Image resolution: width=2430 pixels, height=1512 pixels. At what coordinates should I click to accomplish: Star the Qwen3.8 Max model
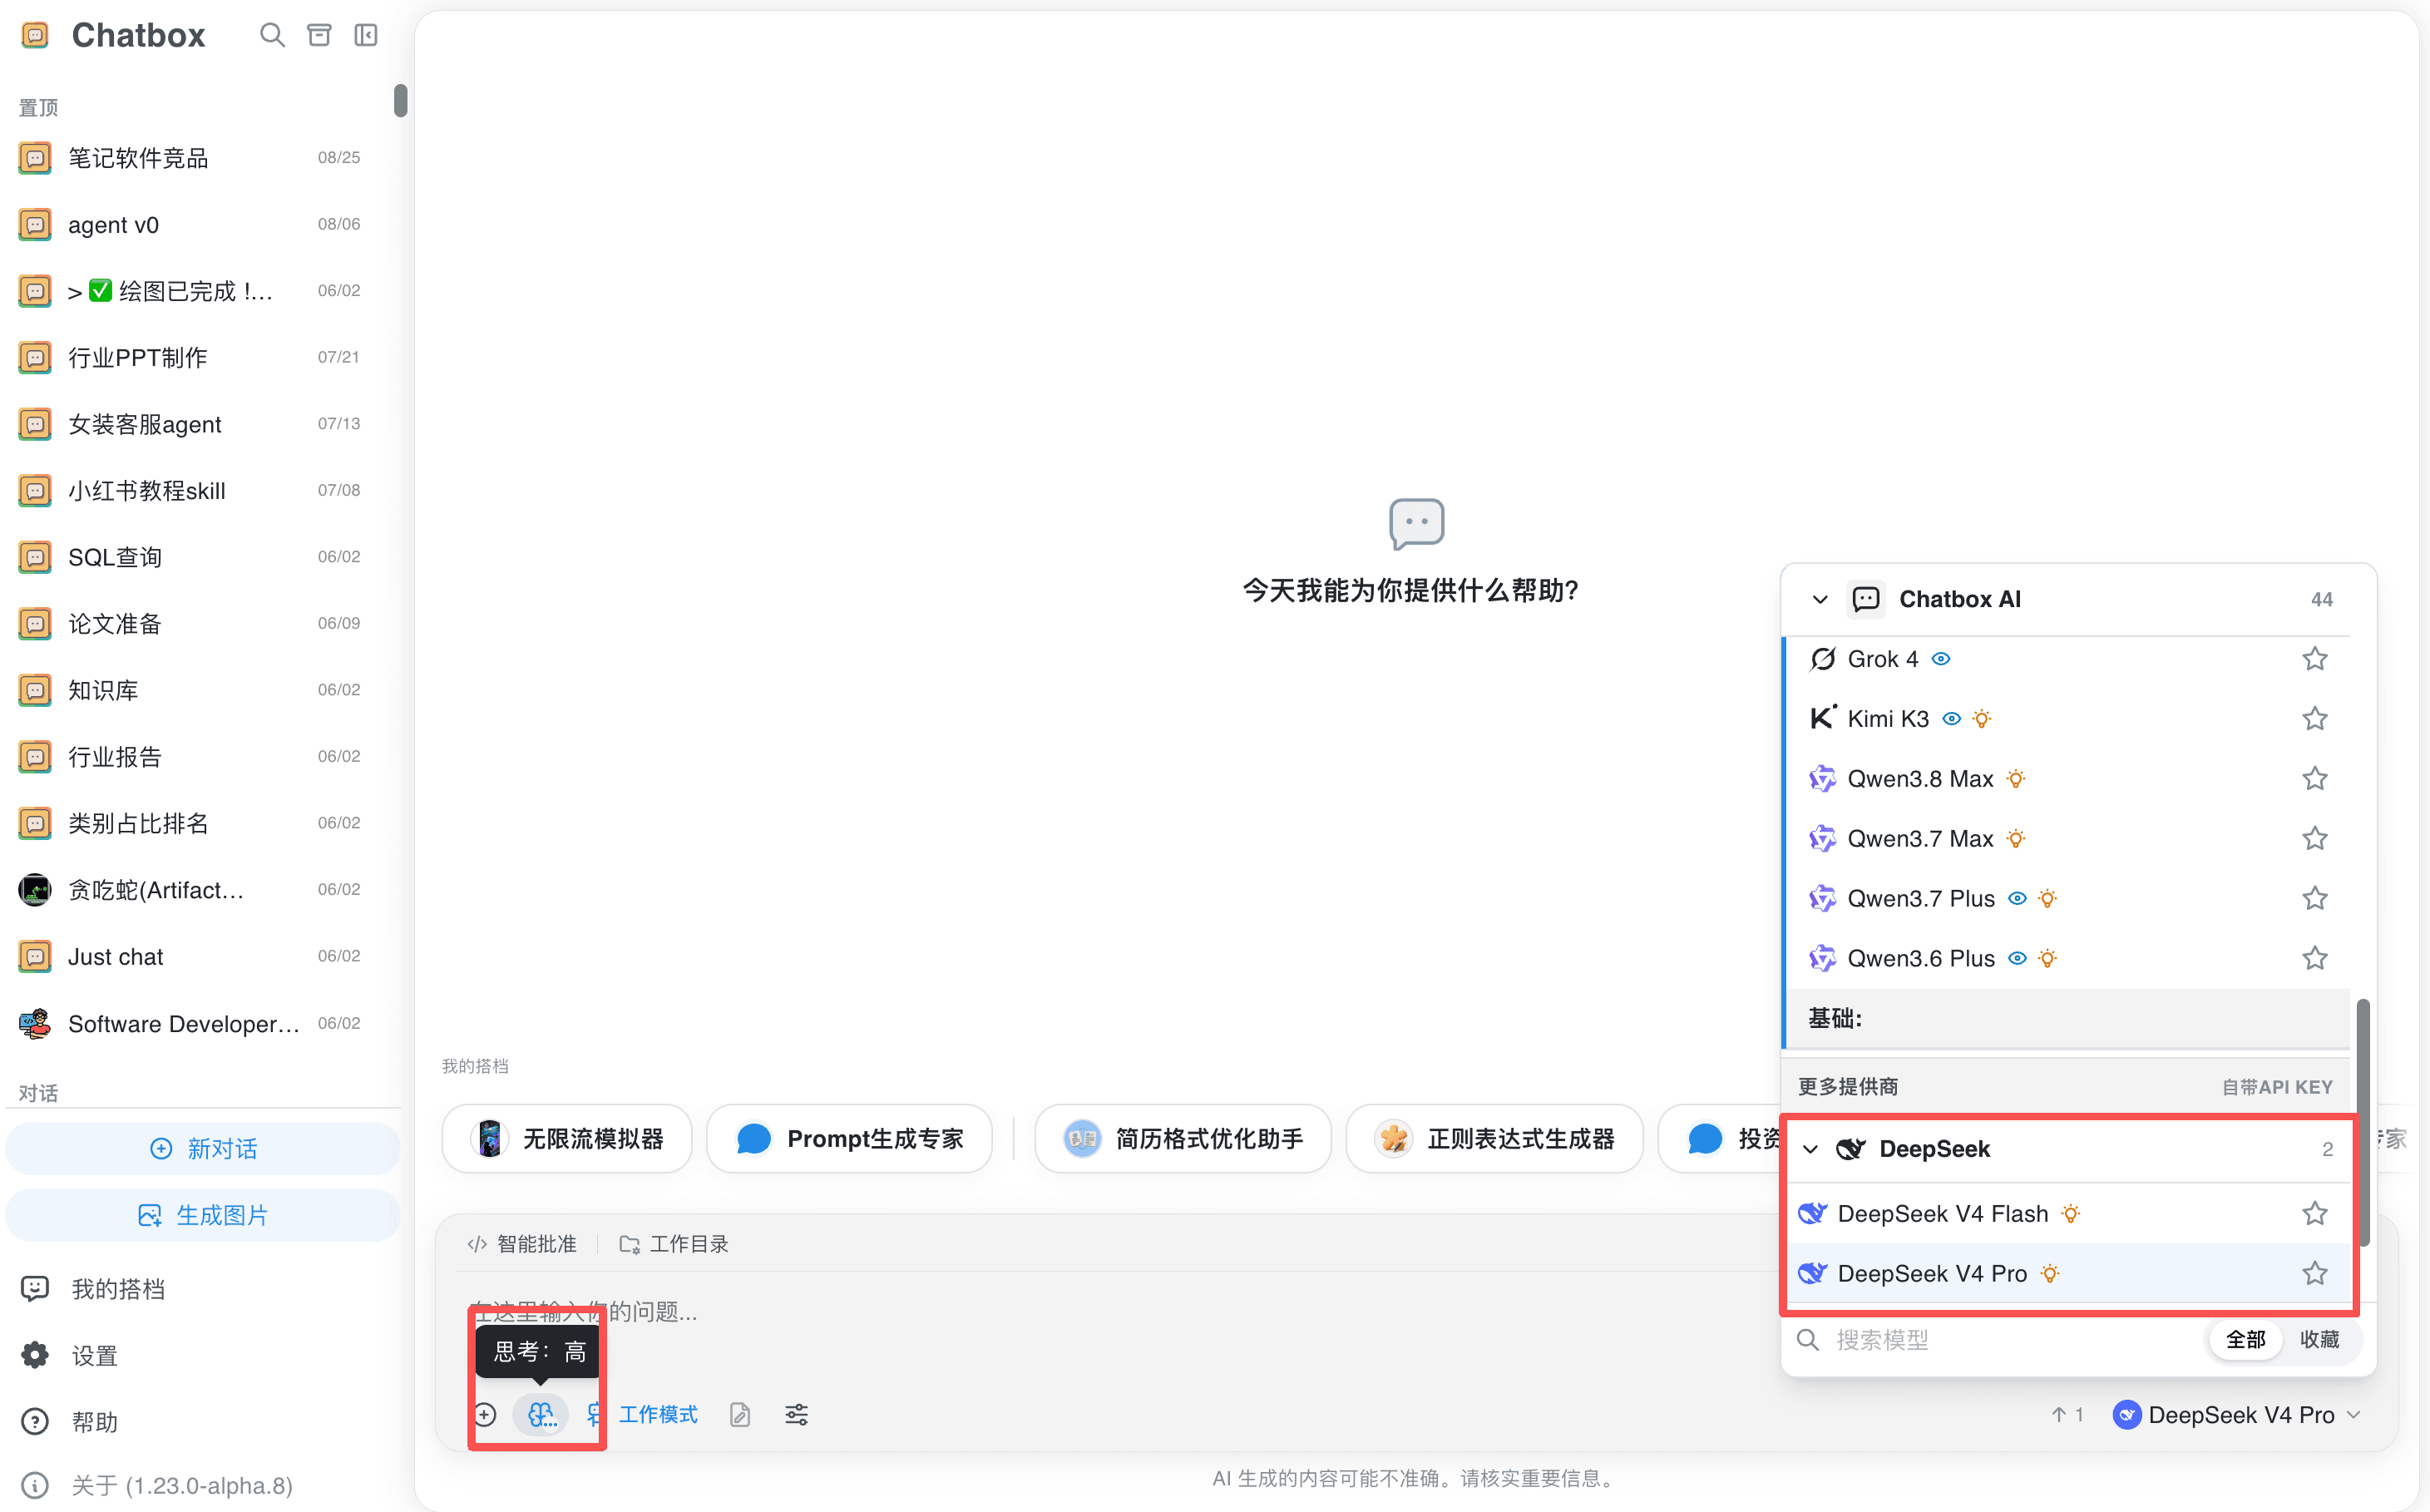coord(2314,778)
